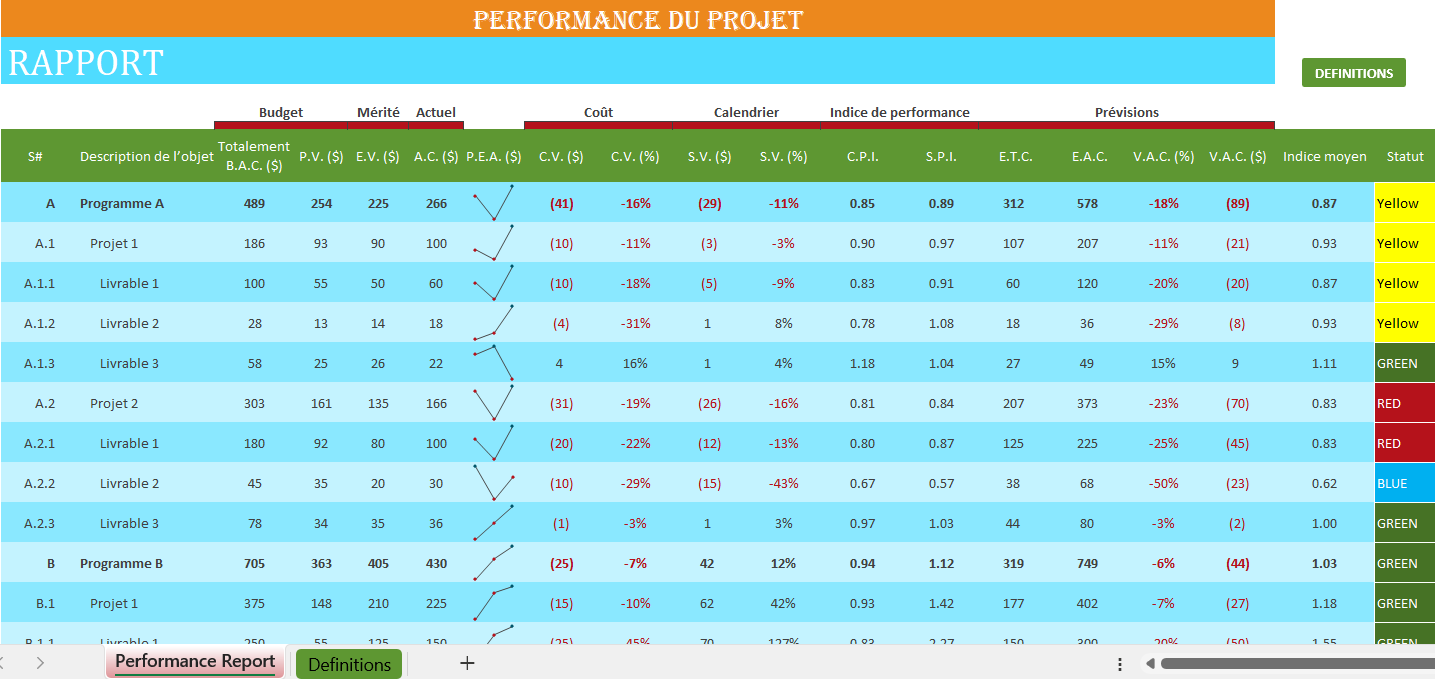
Task: Switch to the Performance Report sheet tab
Action: [x=195, y=662]
